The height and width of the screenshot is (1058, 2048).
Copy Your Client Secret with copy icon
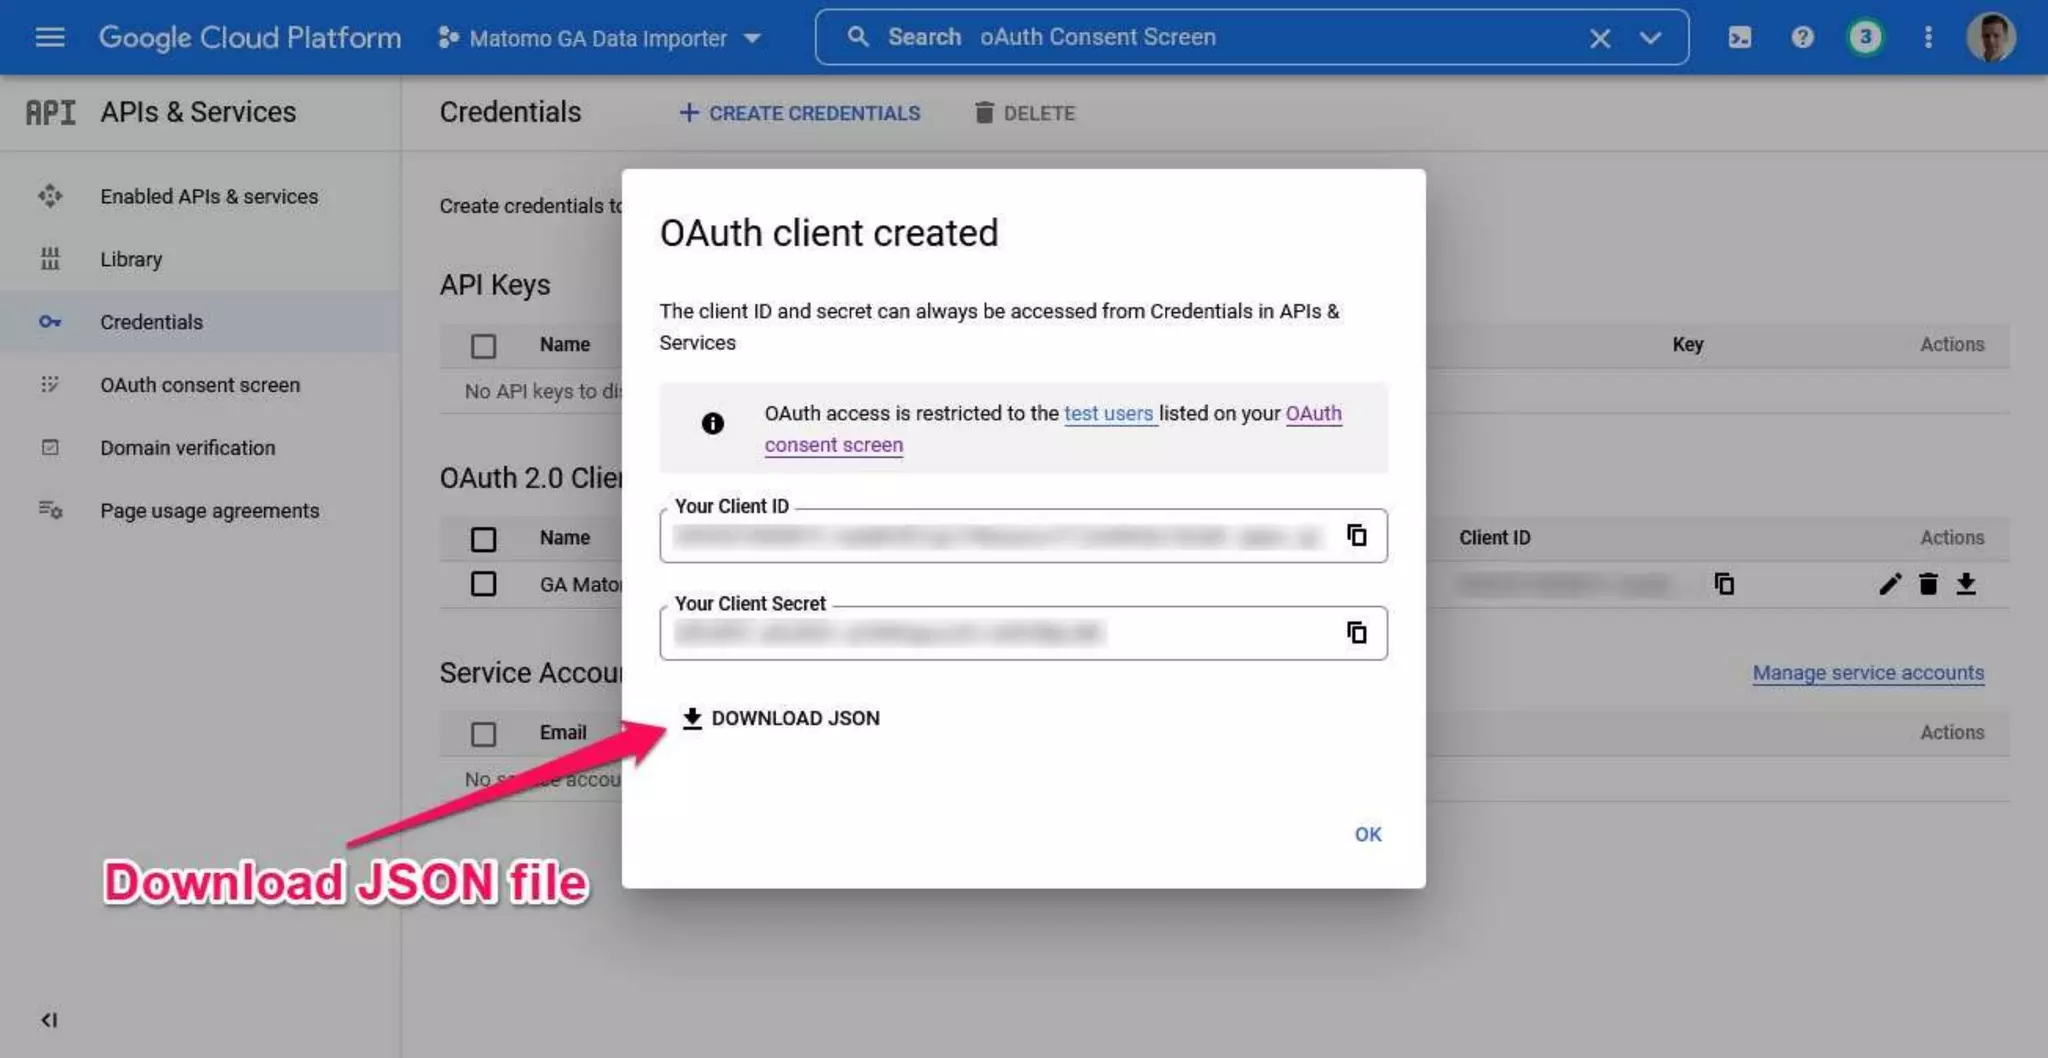tap(1356, 632)
